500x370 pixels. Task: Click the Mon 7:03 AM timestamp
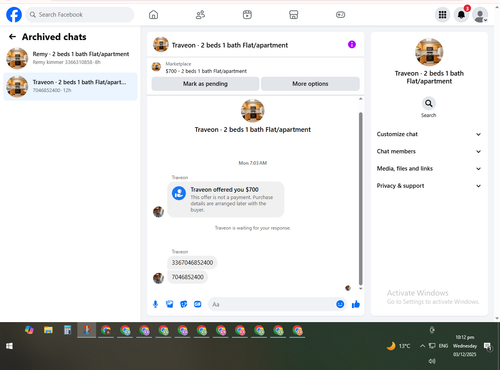pos(253,163)
